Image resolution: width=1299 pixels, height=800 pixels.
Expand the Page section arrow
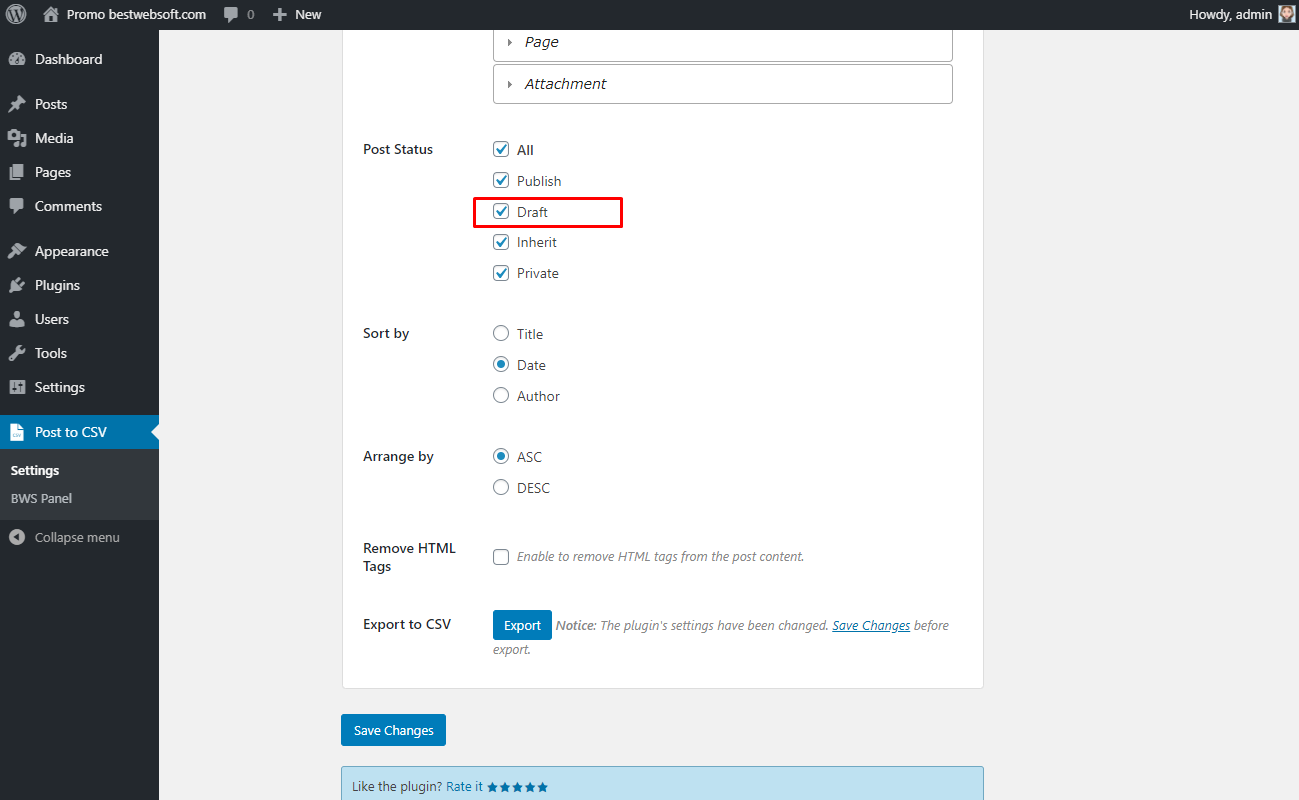pyautogui.click(x=510, y=42)
